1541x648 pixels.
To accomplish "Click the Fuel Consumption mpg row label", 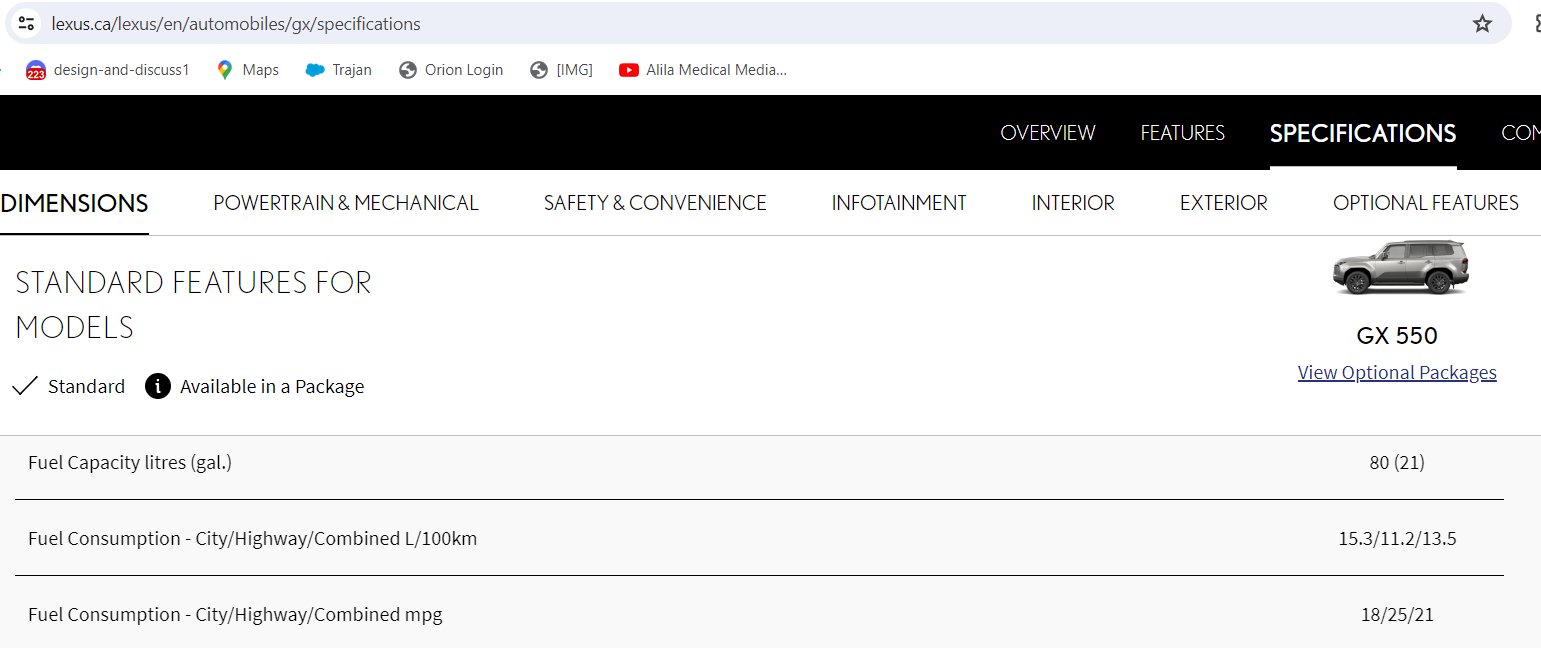I will click(235, 614).
